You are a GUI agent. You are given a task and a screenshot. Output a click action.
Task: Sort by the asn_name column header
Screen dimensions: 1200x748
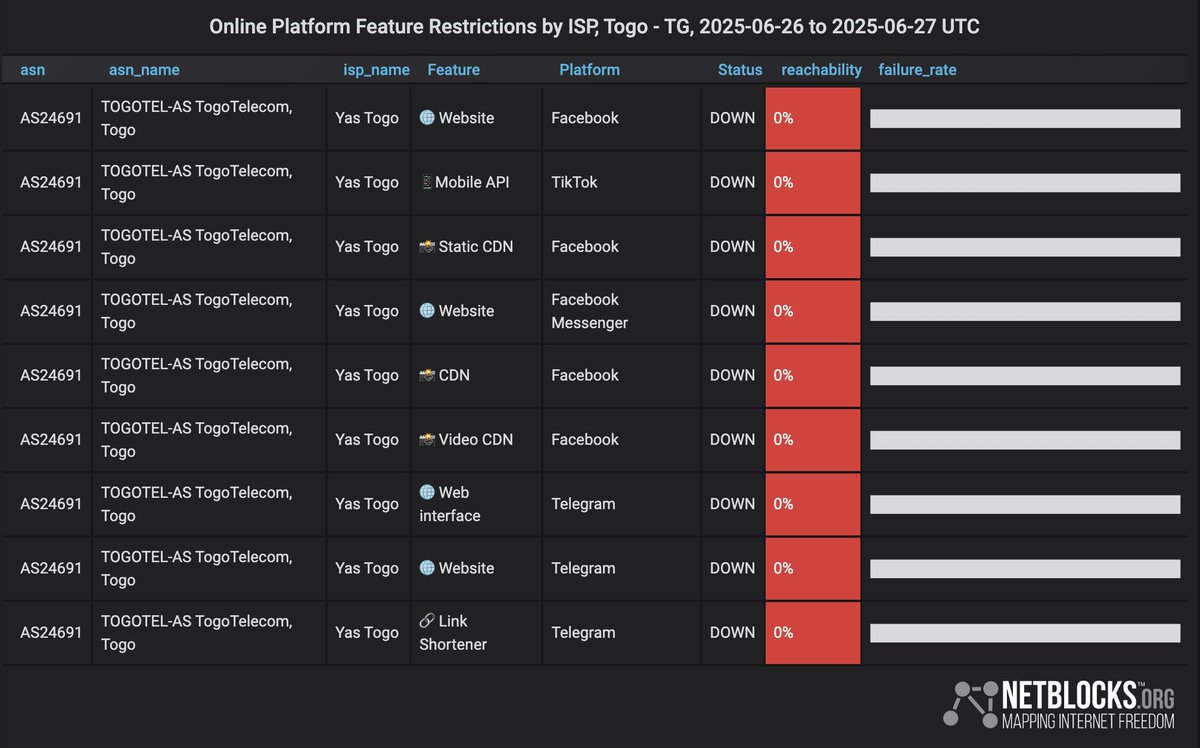pyautogui.click(x=144, y=70)
